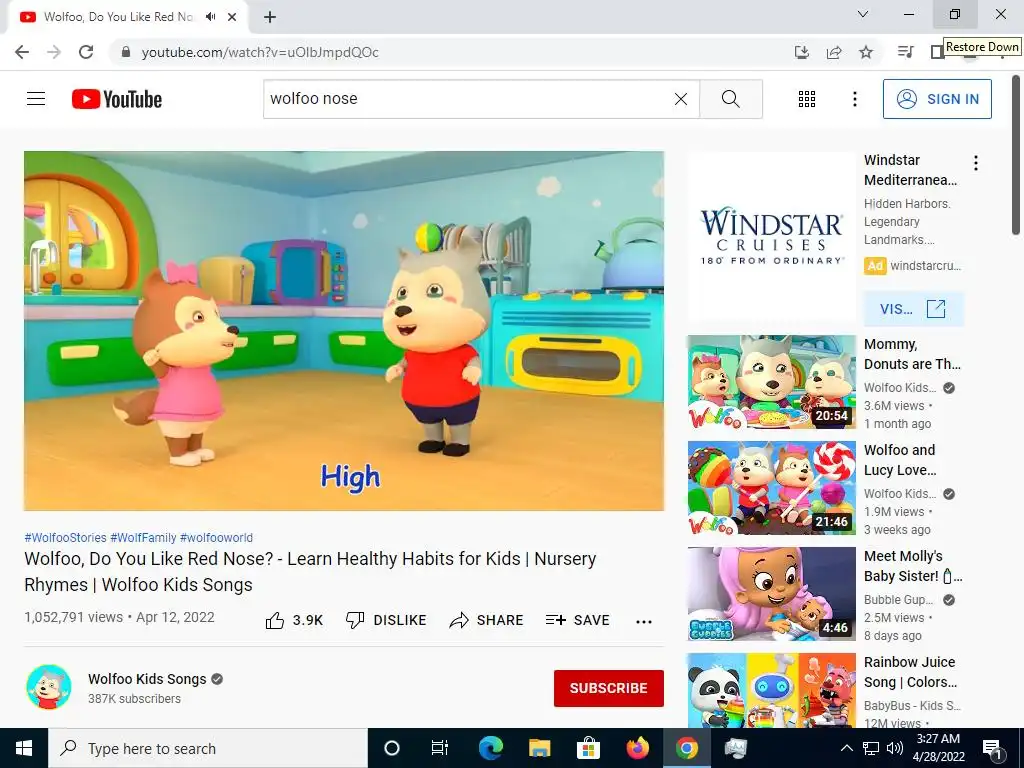
Task: Reload the page with refresh icon
Action: coord(86,52)
